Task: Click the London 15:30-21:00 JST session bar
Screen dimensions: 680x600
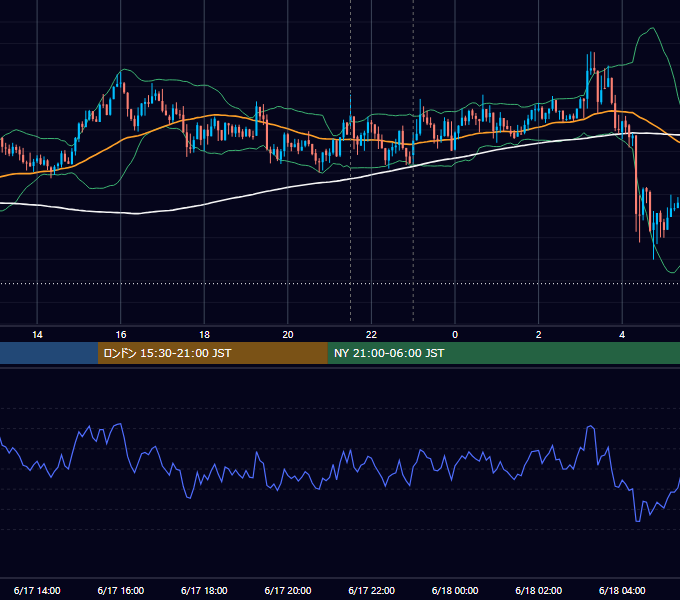Action: tap(212, 353)
